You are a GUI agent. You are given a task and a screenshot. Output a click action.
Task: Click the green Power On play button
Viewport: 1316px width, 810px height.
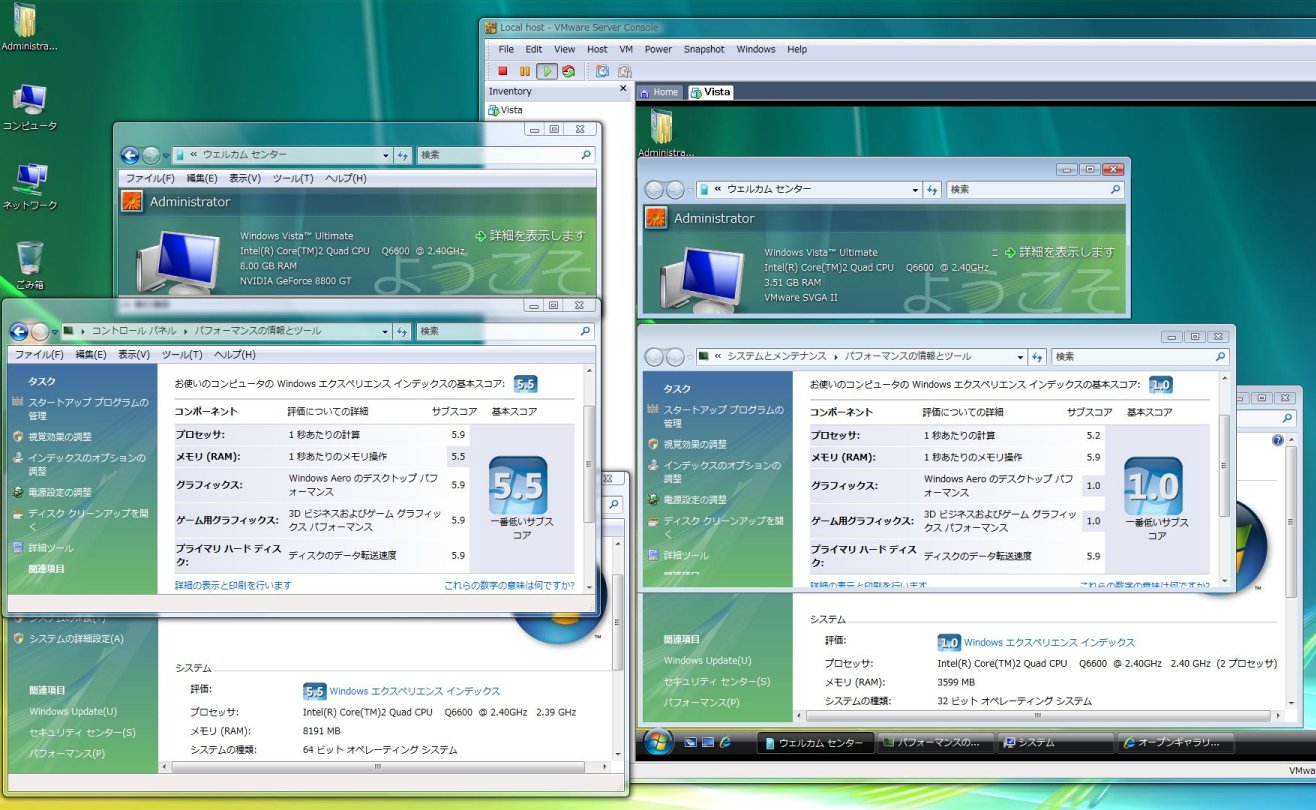pyautogui.click(x=546, y=71)
